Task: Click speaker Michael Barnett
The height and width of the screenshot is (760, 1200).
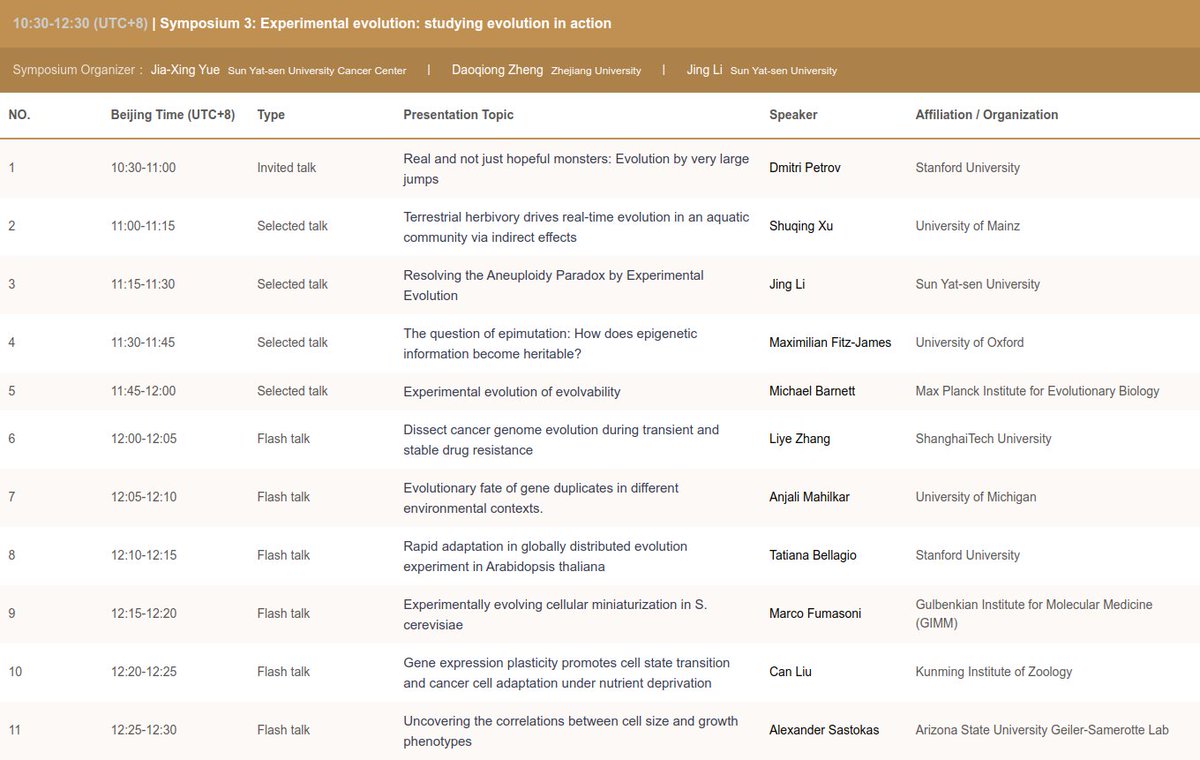Action: click(812, 391)
